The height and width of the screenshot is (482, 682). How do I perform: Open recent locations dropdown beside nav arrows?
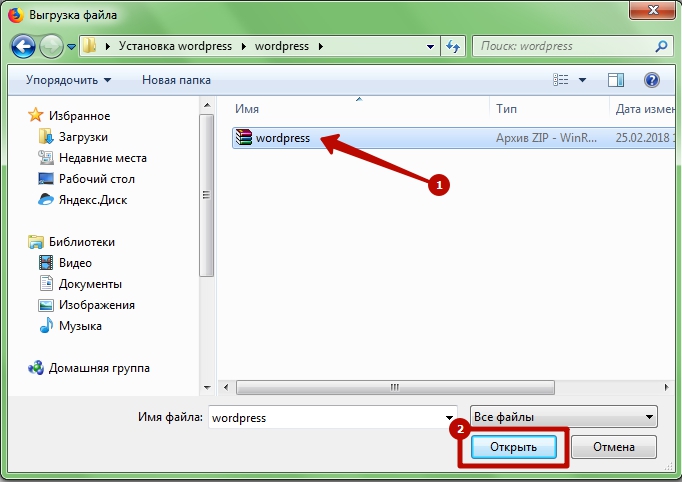[x=71, y=46]
